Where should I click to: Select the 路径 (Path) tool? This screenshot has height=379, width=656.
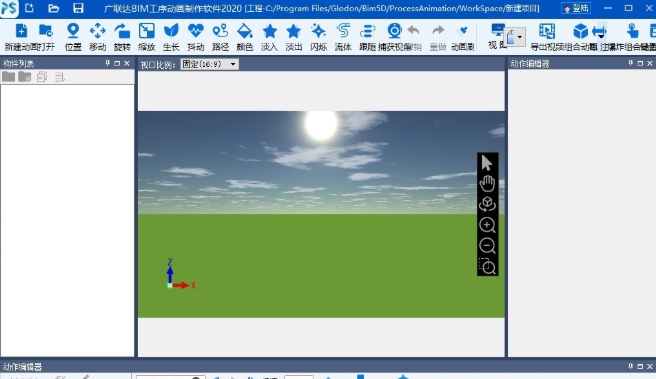(x=220, y=37)
